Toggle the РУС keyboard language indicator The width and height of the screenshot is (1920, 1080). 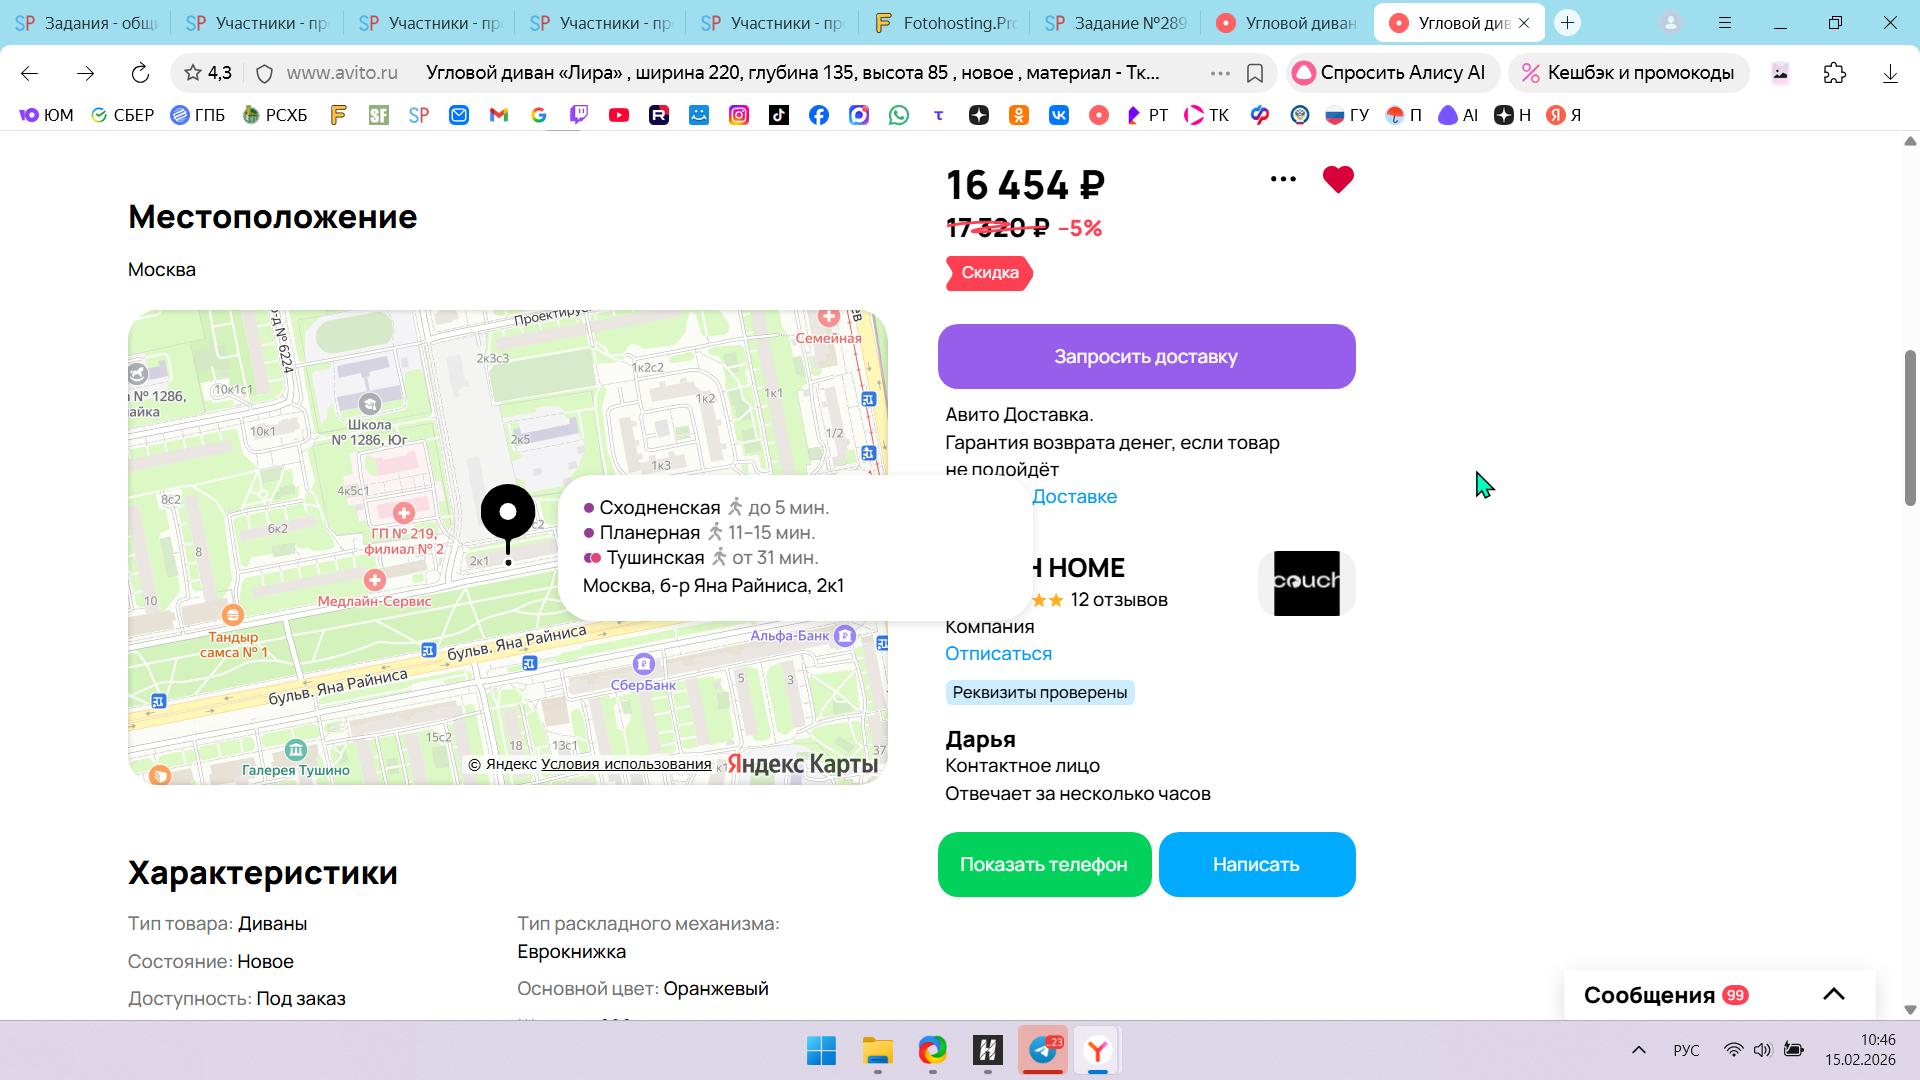click(1686, 1050)
